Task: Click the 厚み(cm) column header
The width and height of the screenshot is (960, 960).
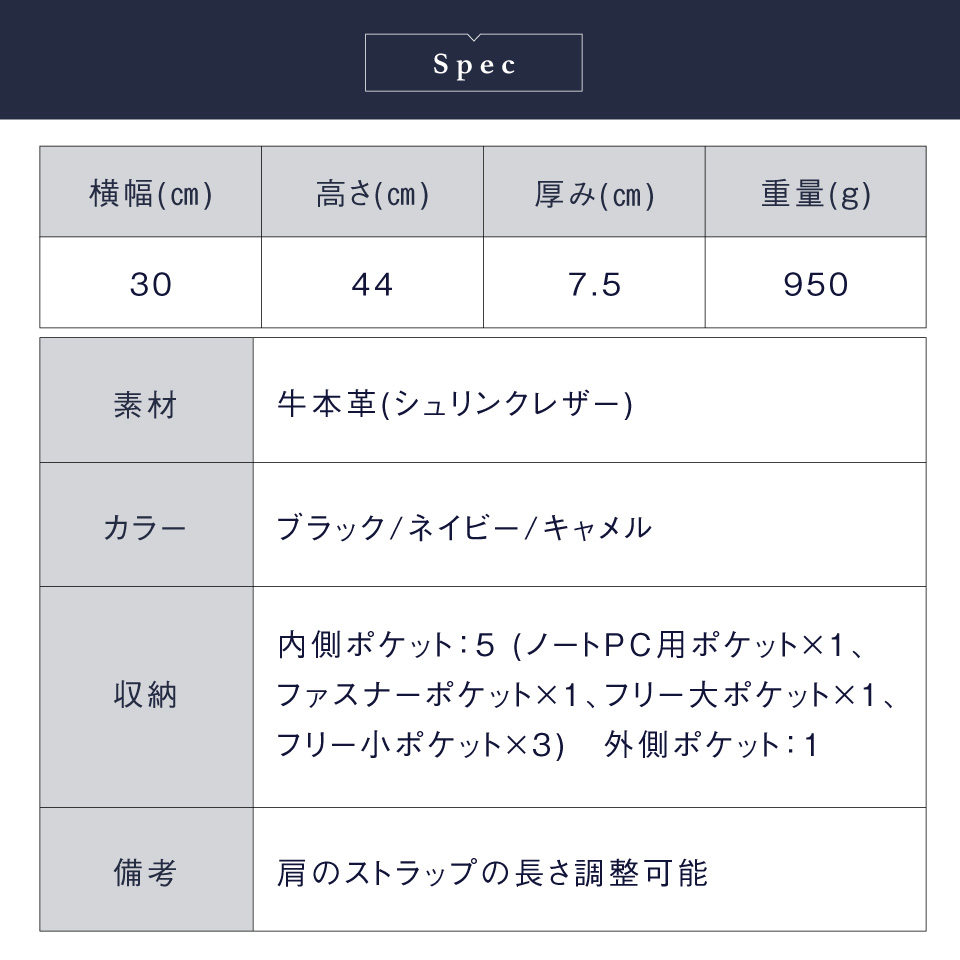Action: coord(594,192)
